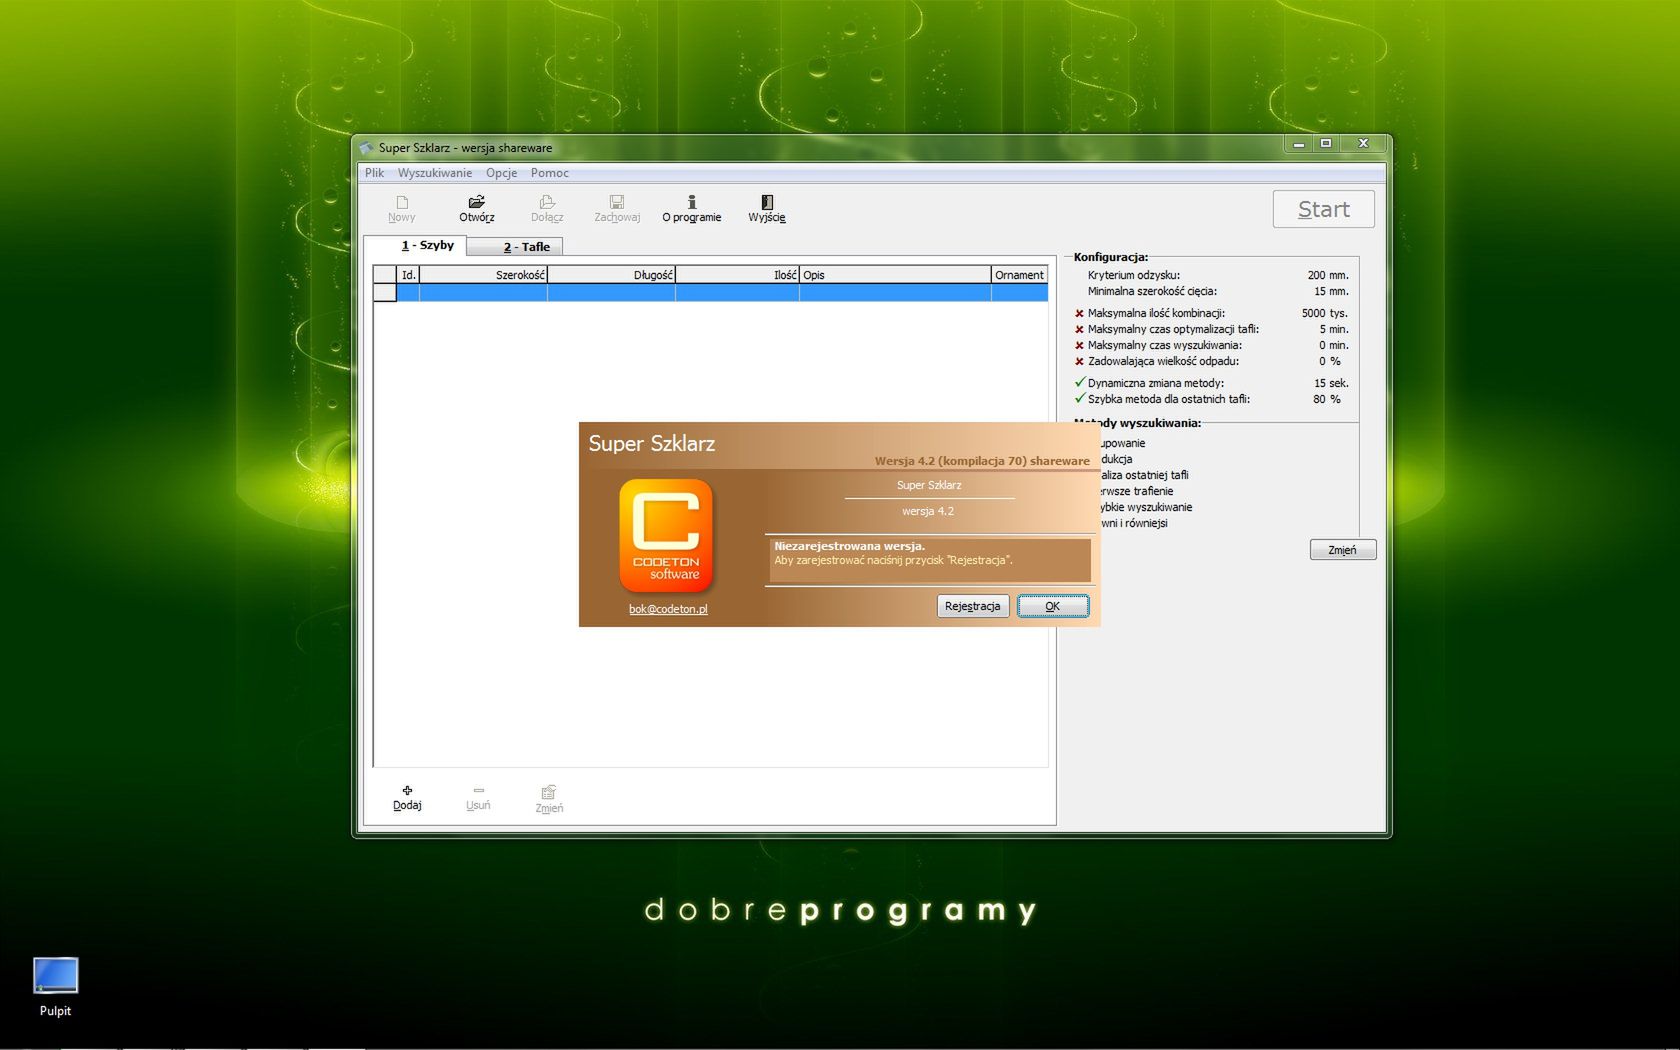Confirm the dialog with OK
1680x1050 pixels.
coord(1053,606)
